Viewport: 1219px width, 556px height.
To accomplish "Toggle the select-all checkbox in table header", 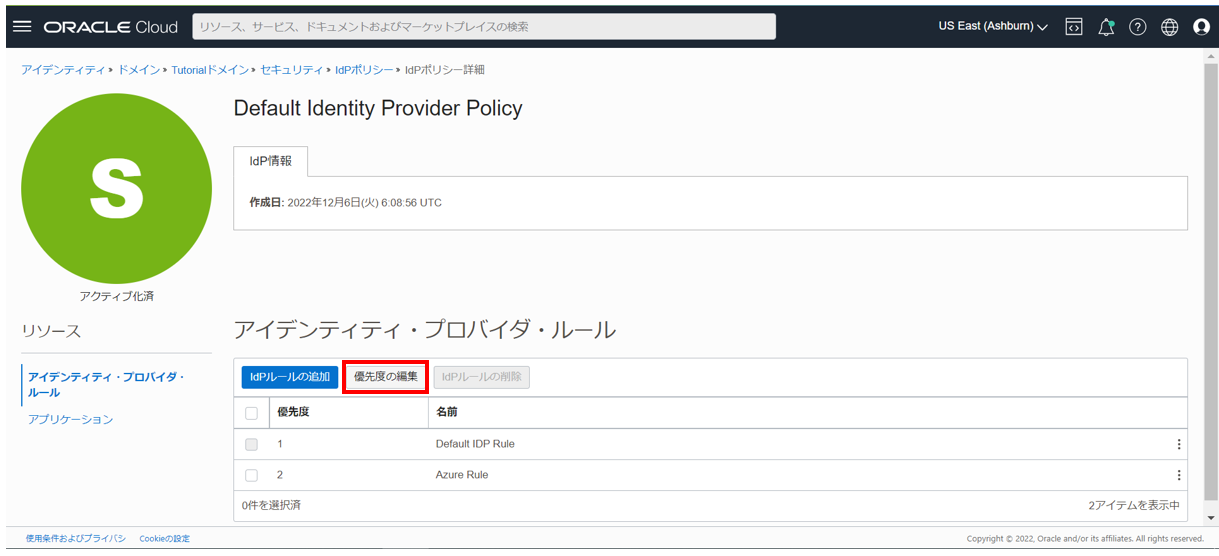I will click(x=251, y=413).
